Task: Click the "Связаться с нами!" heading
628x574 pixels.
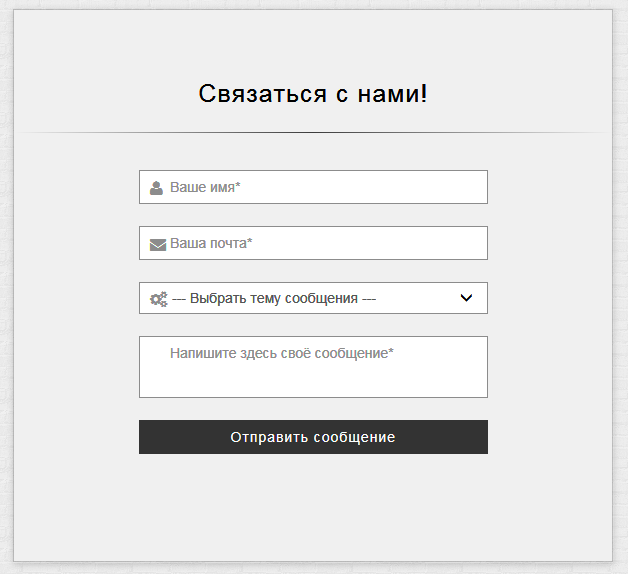Action: tap(313, 94)
